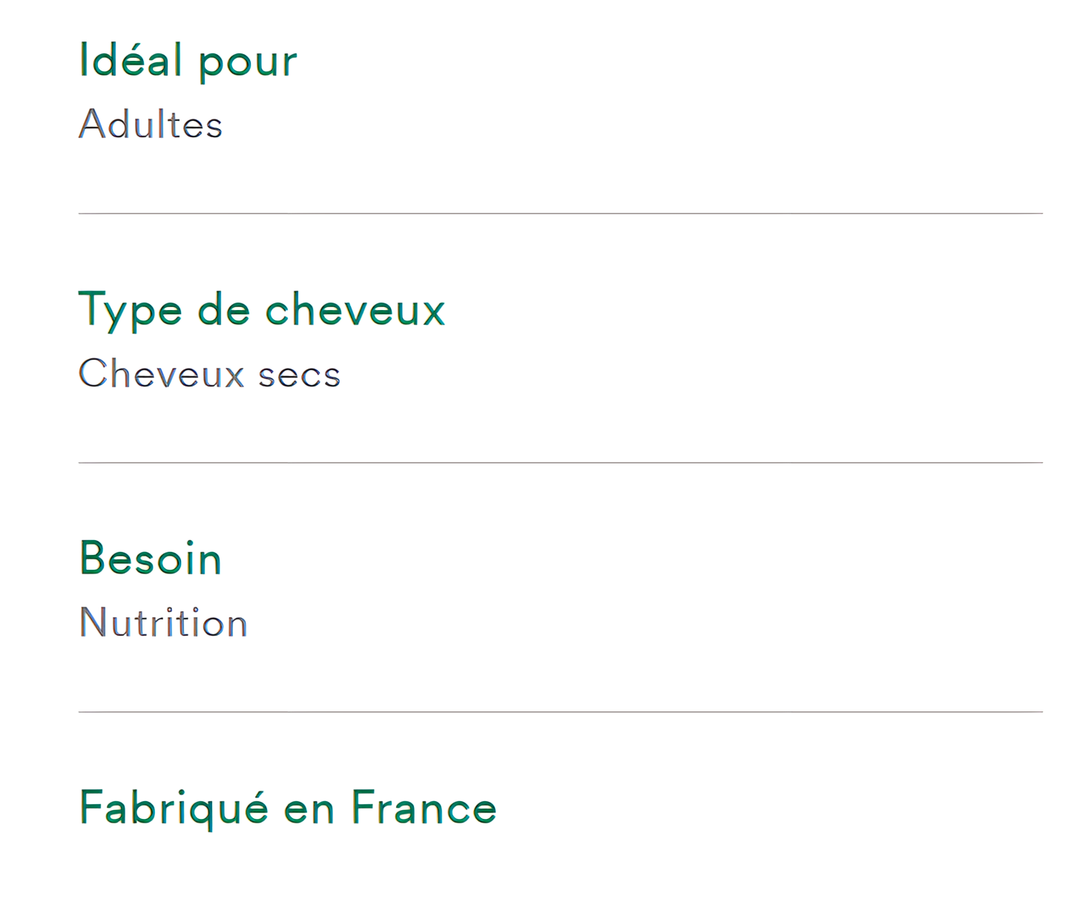This screenshot has width=1080, height=902.
Task: Select the 'Cheveux secs' value text
Action: click(209, 374)
